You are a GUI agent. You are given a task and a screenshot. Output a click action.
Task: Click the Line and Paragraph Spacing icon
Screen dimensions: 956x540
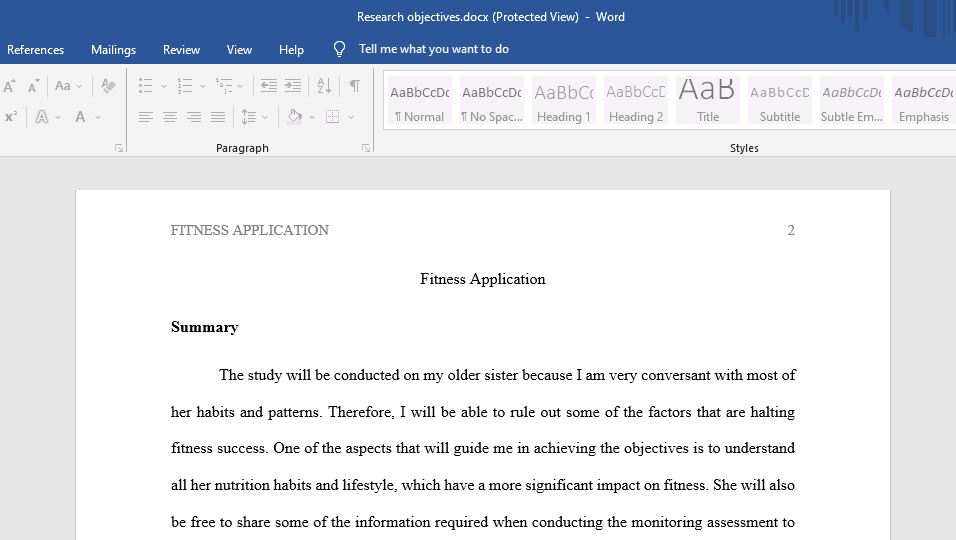click(x=248, y=116)
